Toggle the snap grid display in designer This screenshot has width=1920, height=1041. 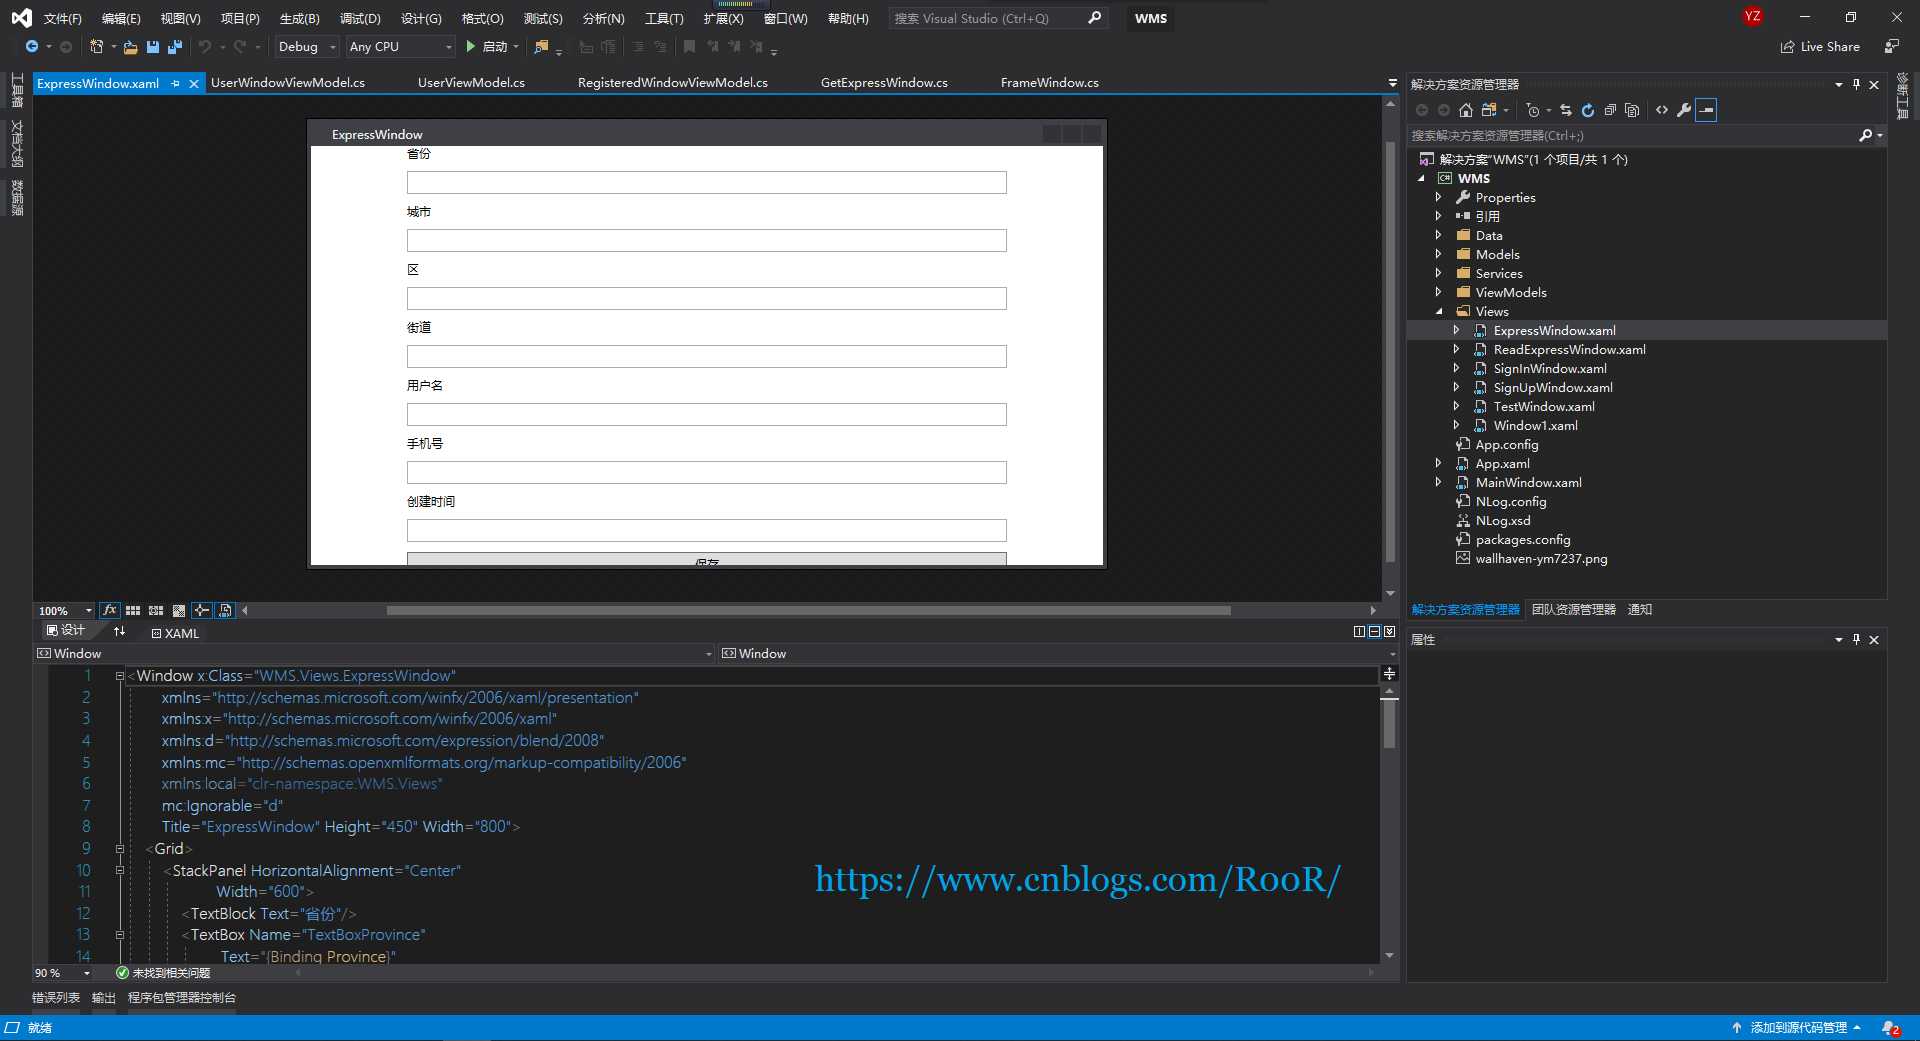[x=133, y=610]
